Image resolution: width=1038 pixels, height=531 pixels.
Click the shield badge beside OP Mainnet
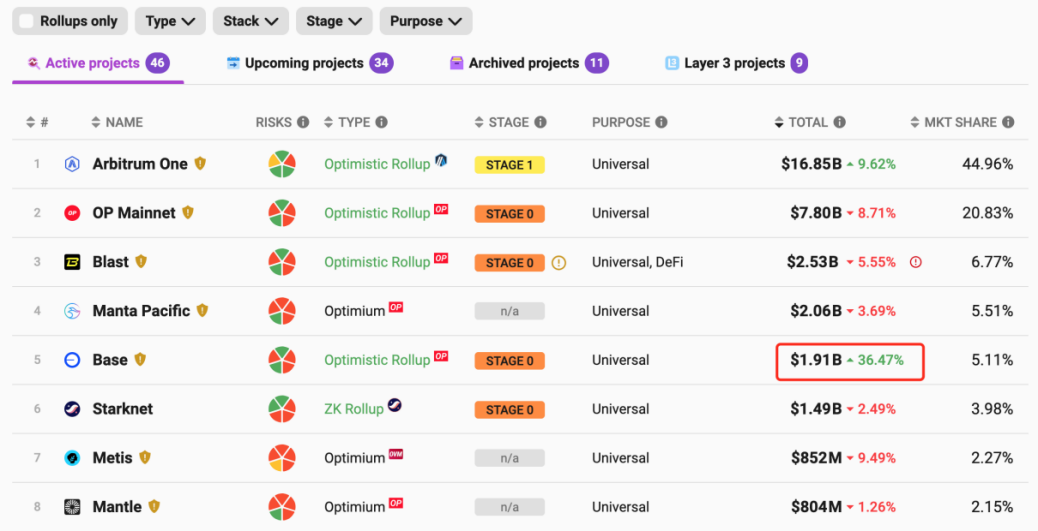coord(188,213)
